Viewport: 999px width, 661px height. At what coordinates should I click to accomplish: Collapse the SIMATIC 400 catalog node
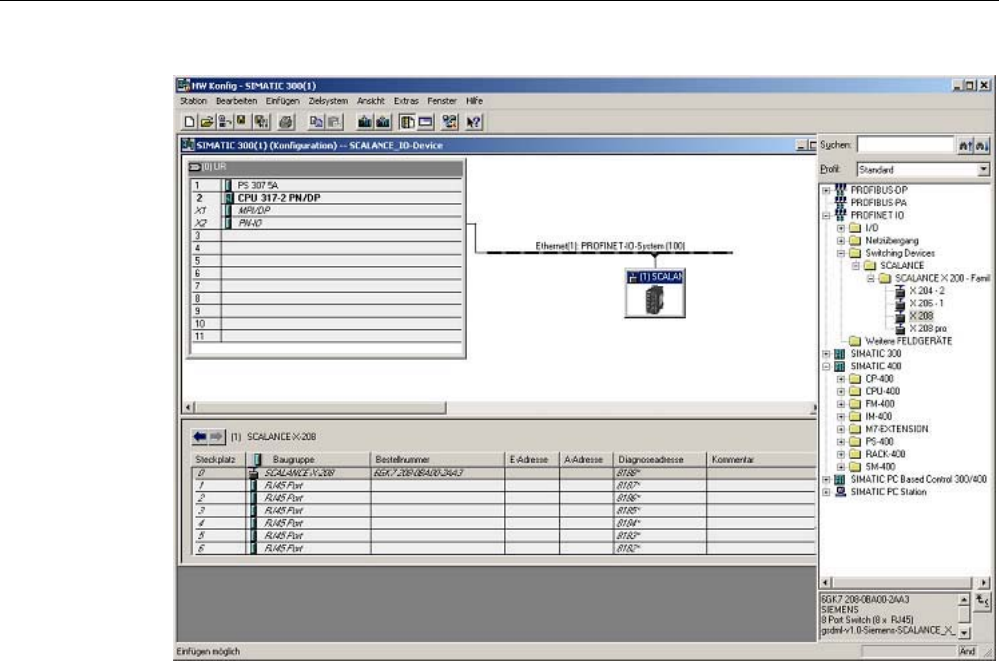coord(826,367)
